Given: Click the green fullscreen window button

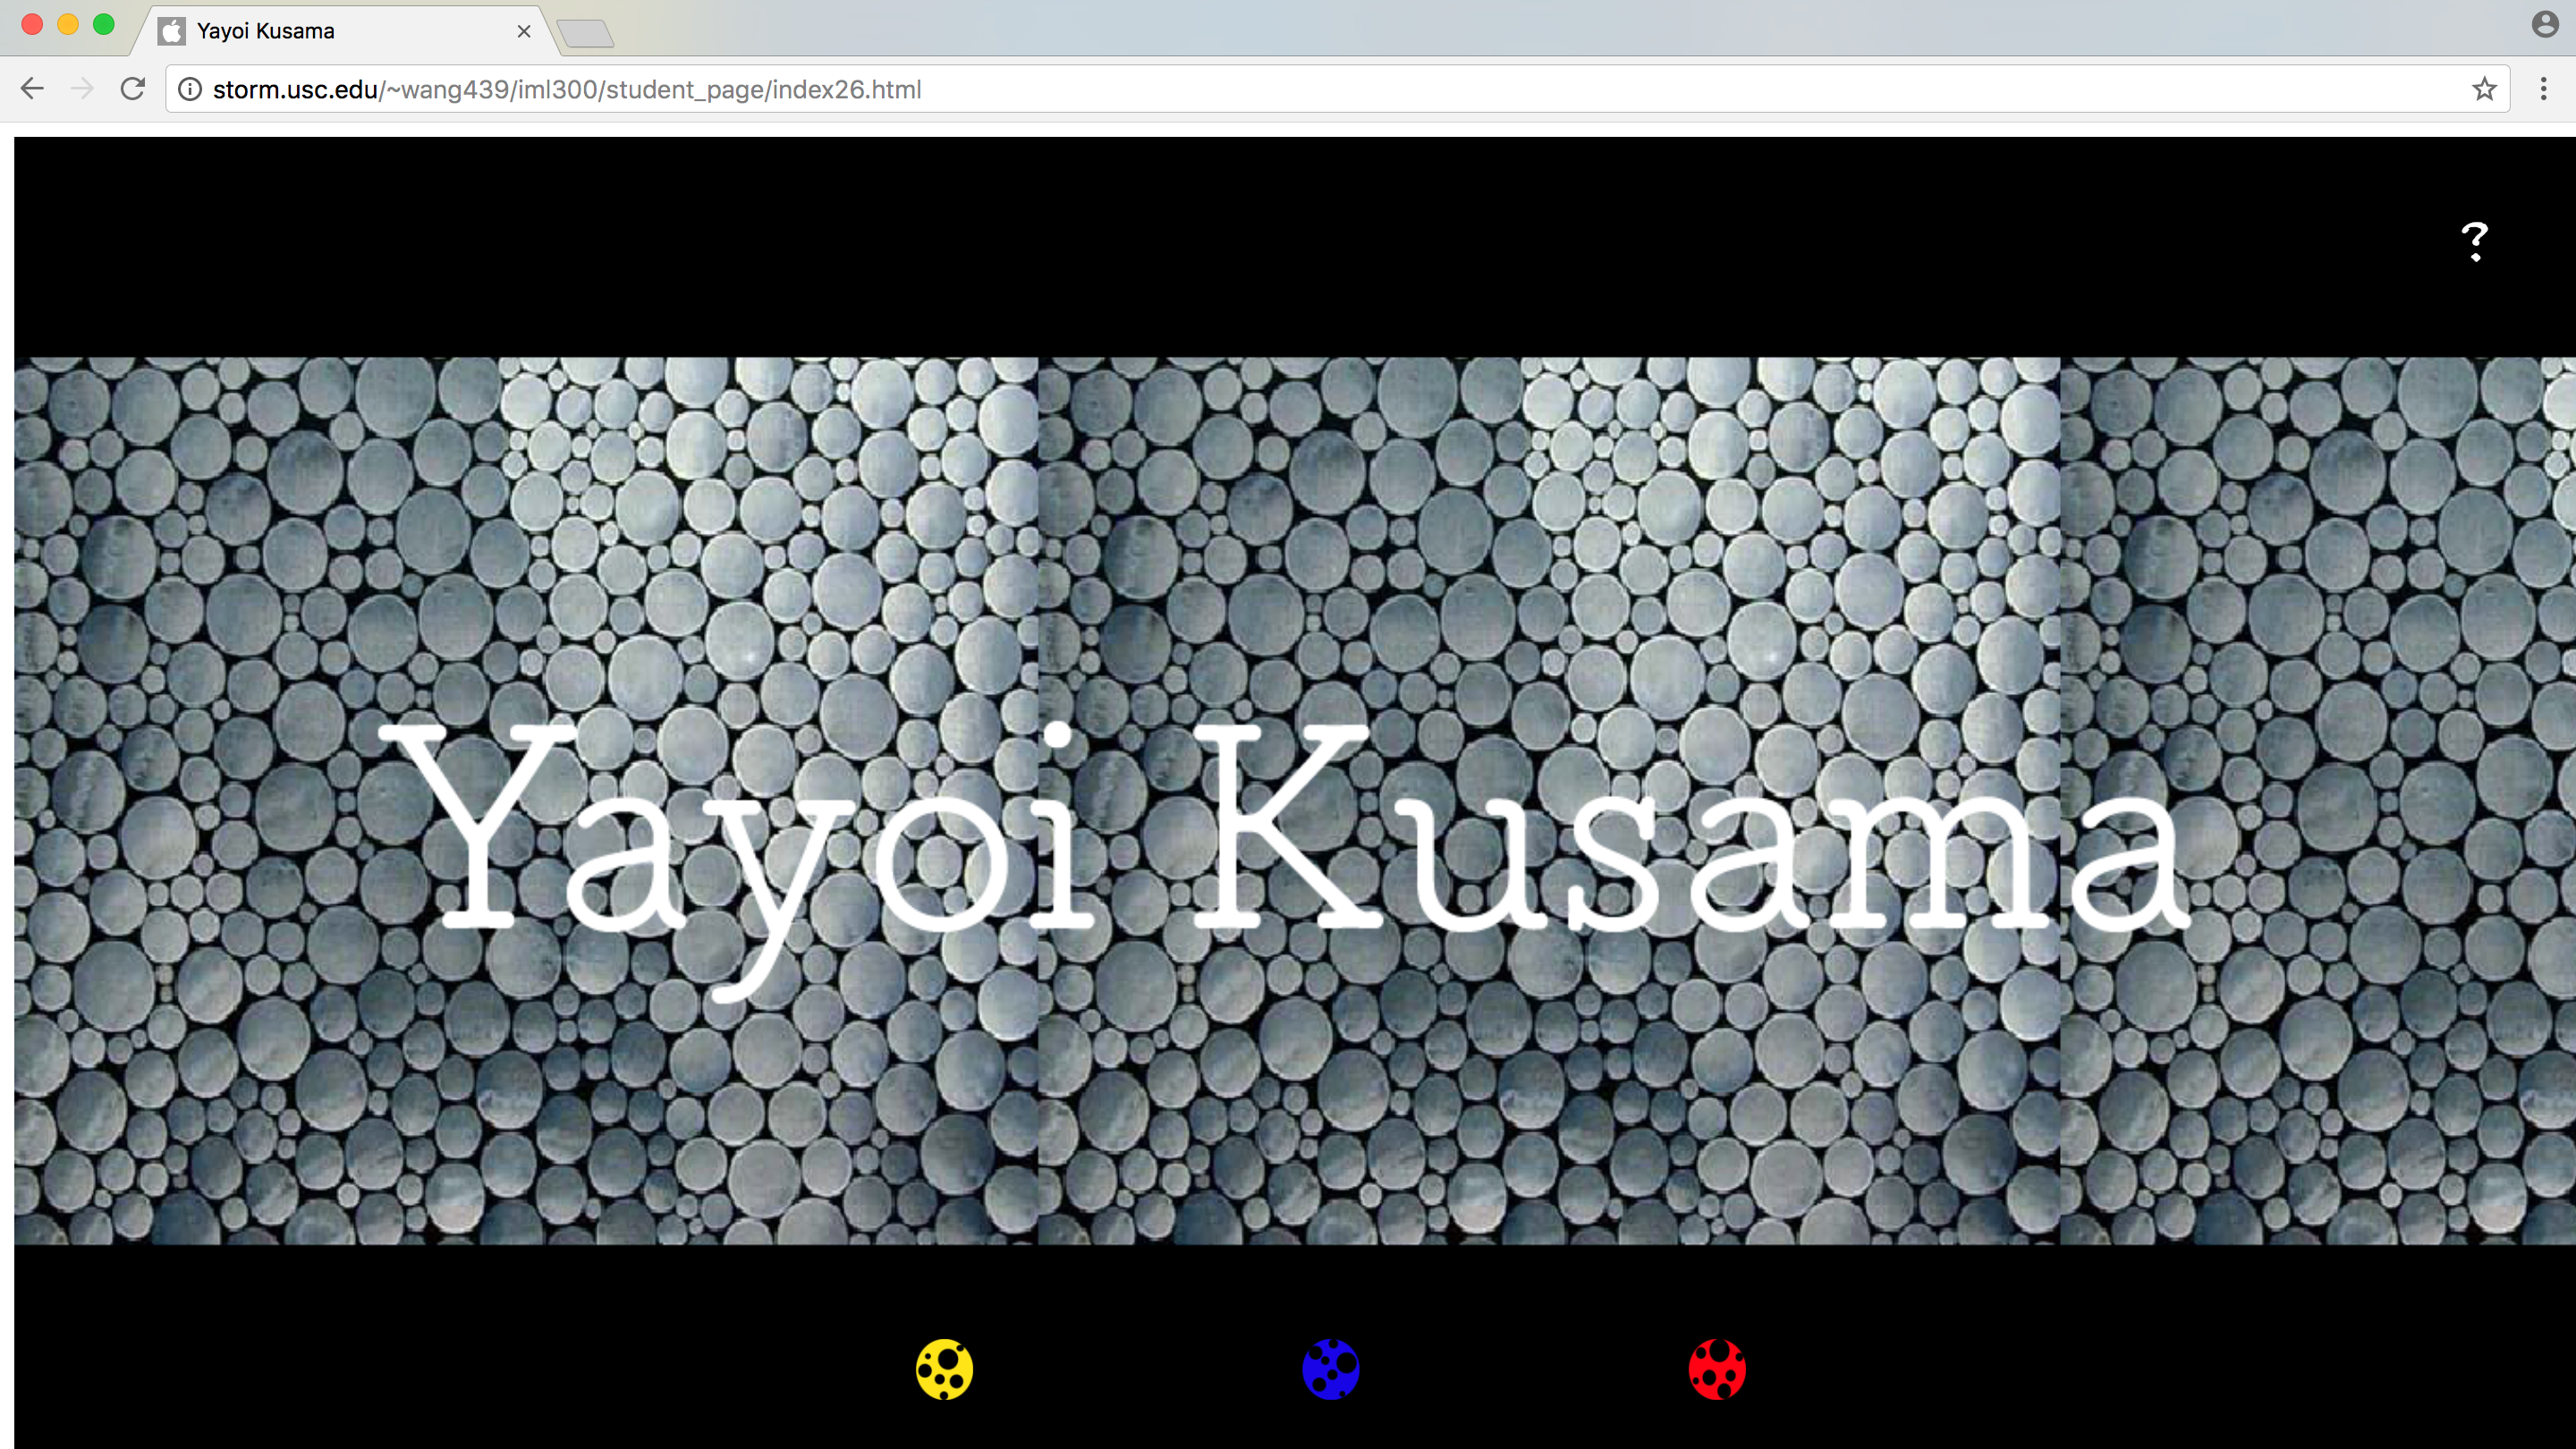Looking at the screenshot, I should tap(104, 24).
